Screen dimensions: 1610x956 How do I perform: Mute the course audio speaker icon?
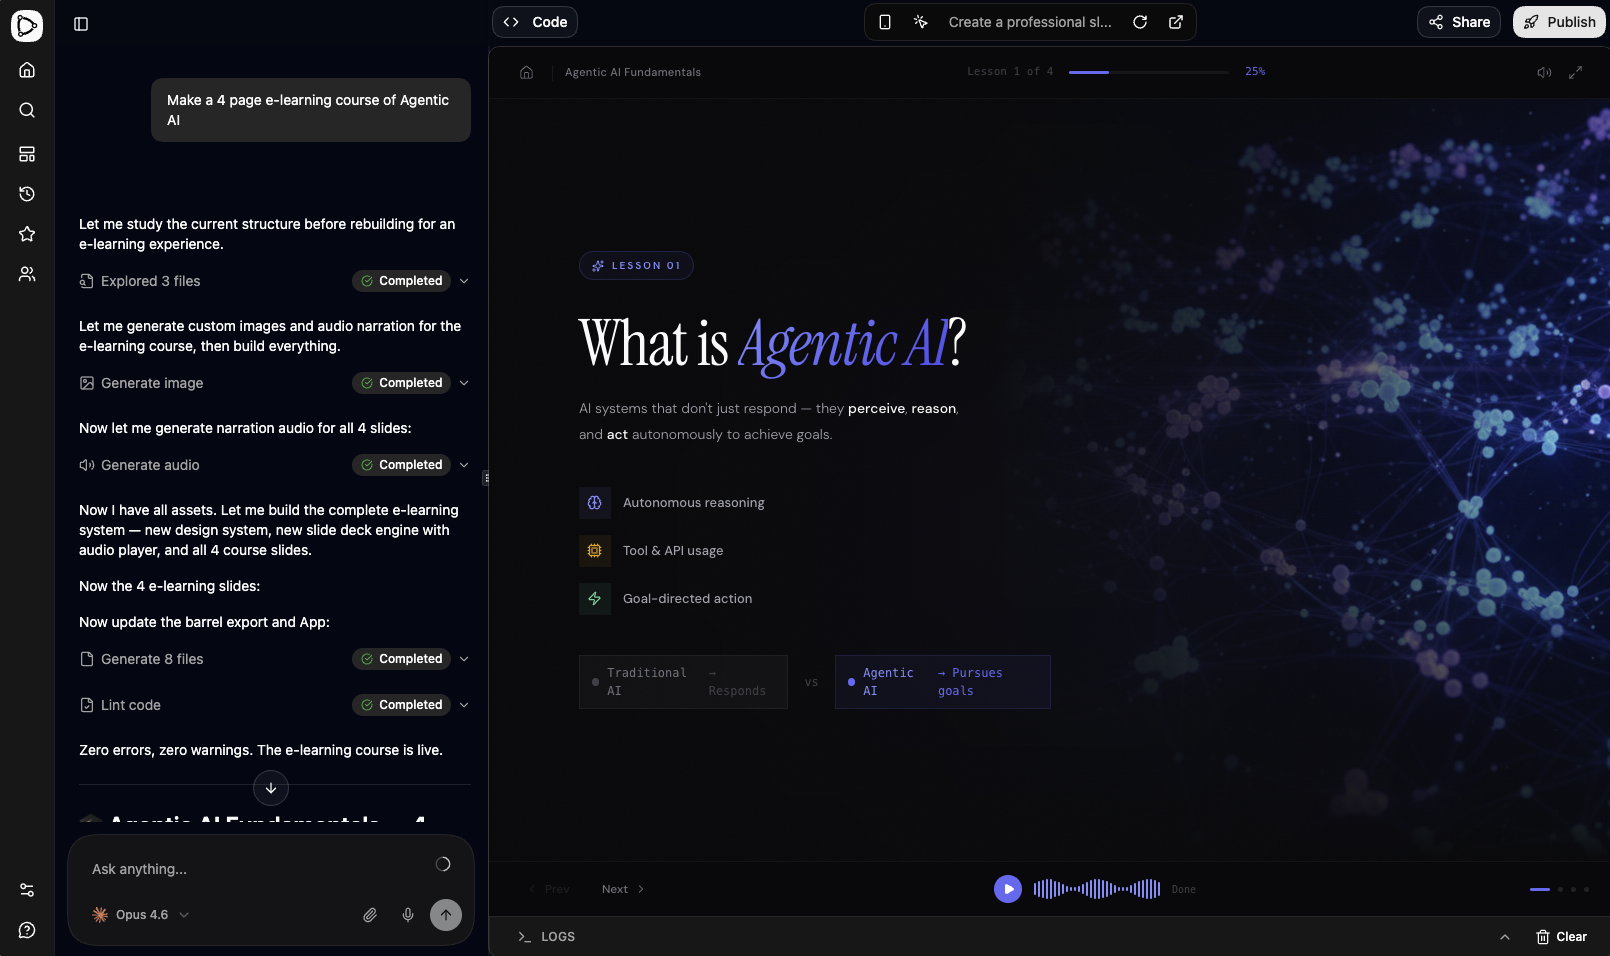point(1544,72)
